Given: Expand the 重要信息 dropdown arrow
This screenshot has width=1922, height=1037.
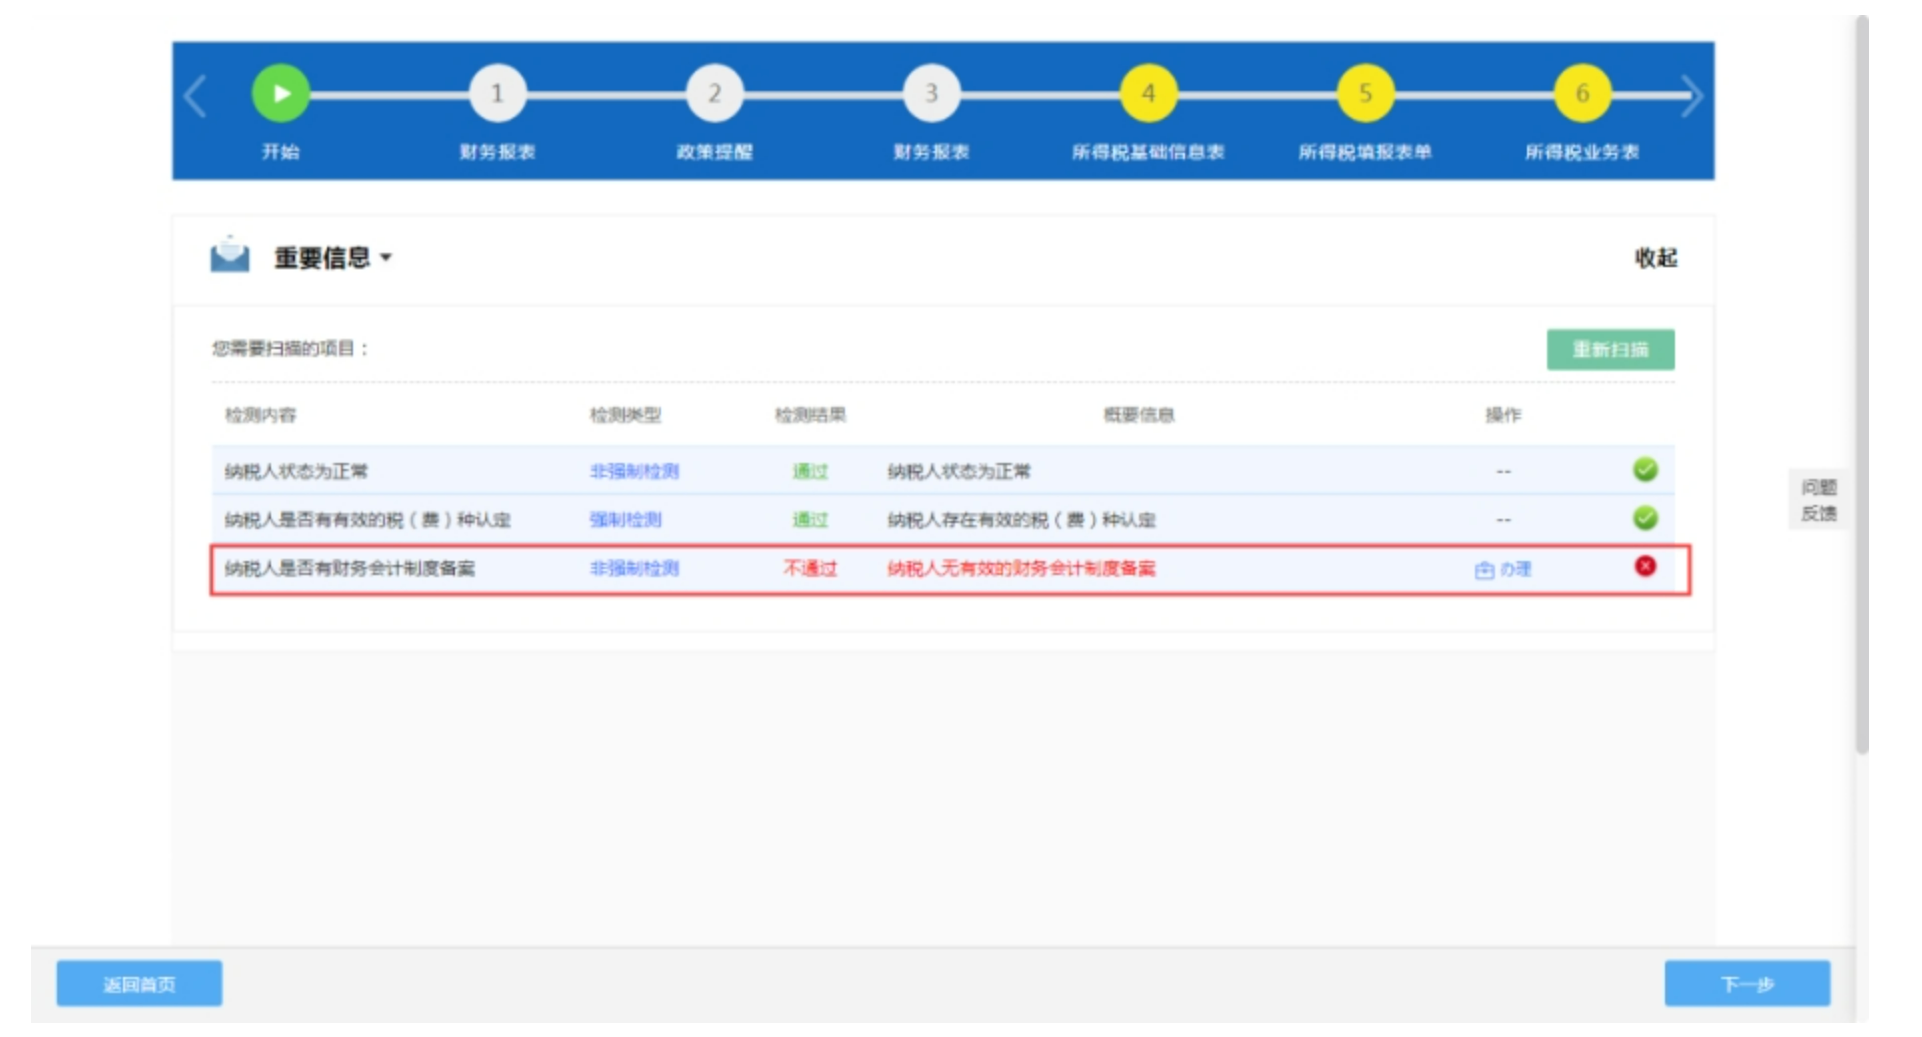Looking at the screenshot, I should click(x=386, y=258).
